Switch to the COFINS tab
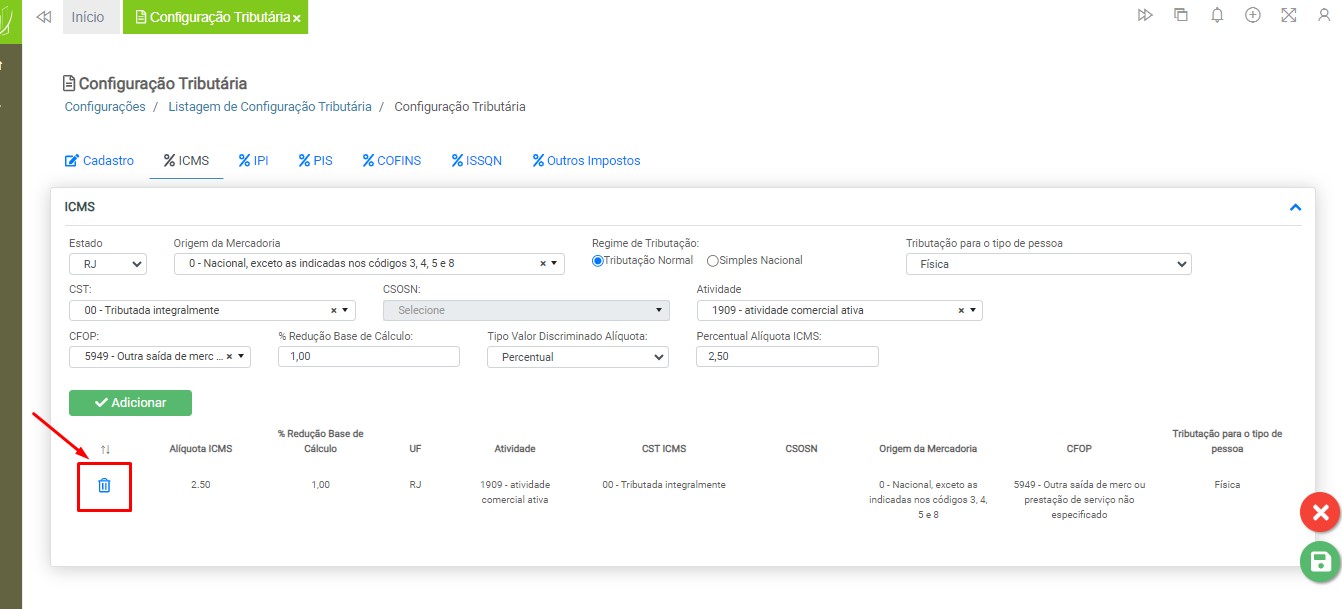The width and height of the screenshot is (1342, 609). point(391,160)
